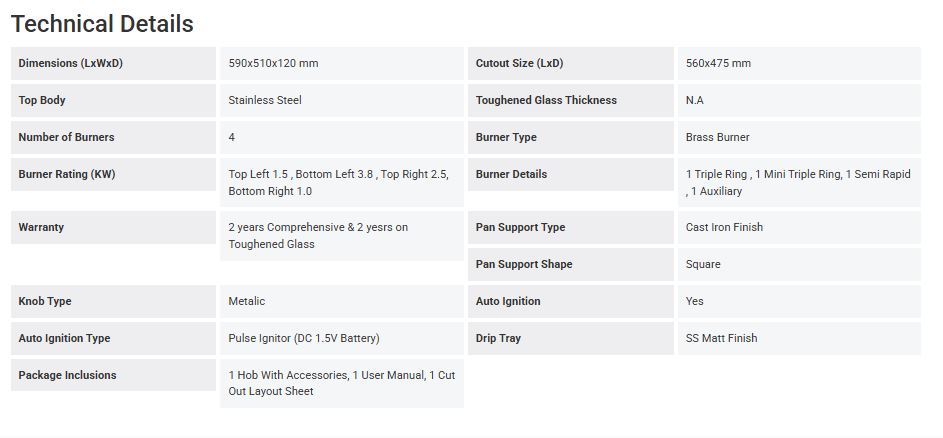Click the 560x475 mm cutout value
Viewport: 943px width, 438px height.
click(x=718, y=64)
